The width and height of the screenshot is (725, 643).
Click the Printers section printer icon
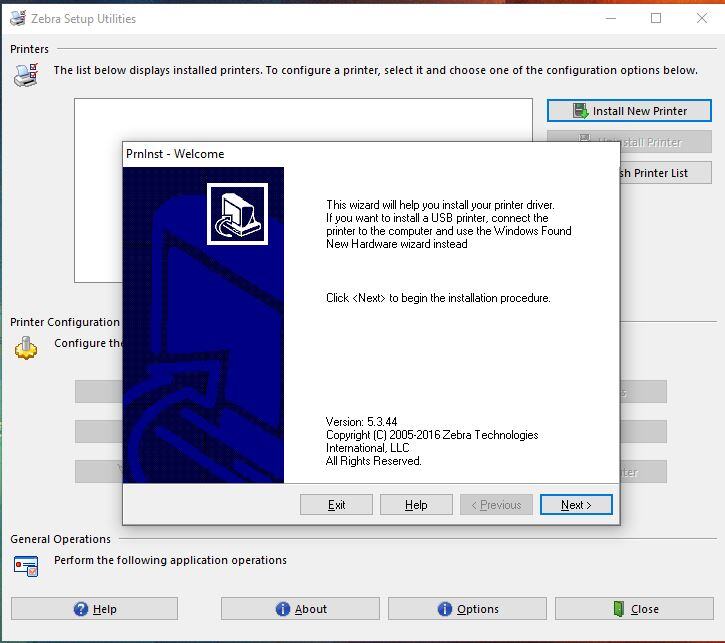pyautogui.click(x=26, y=75)
